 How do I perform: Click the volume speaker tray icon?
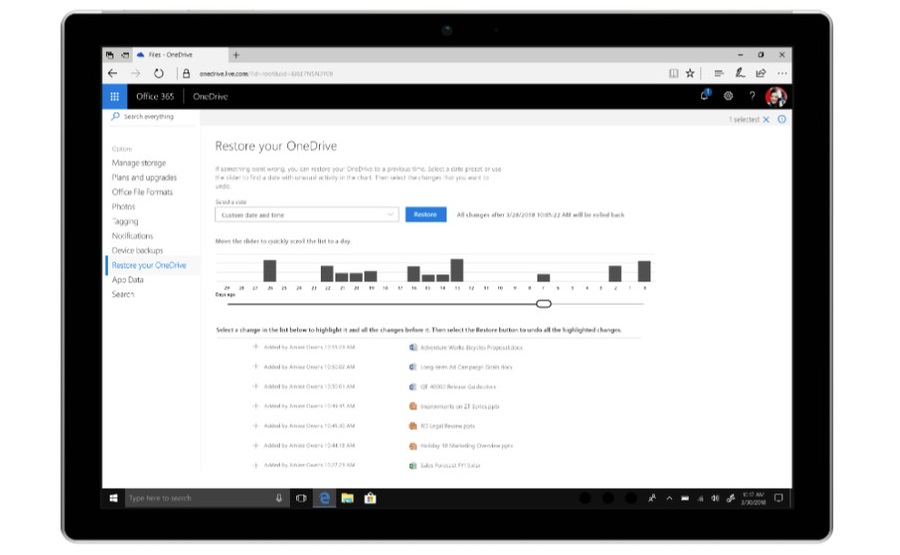click(x=715, y=498)
